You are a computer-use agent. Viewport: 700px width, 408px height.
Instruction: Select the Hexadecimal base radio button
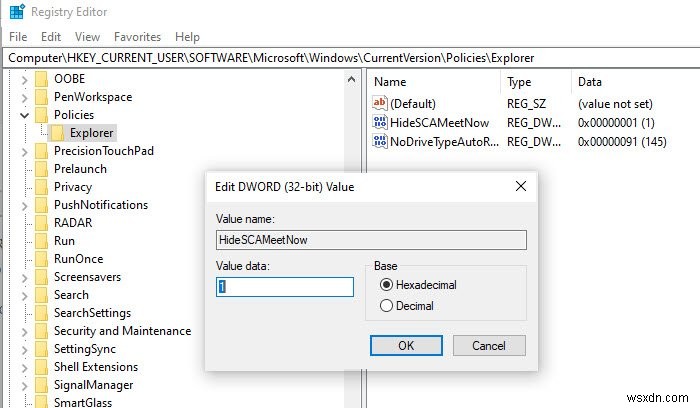click(386, 284)
